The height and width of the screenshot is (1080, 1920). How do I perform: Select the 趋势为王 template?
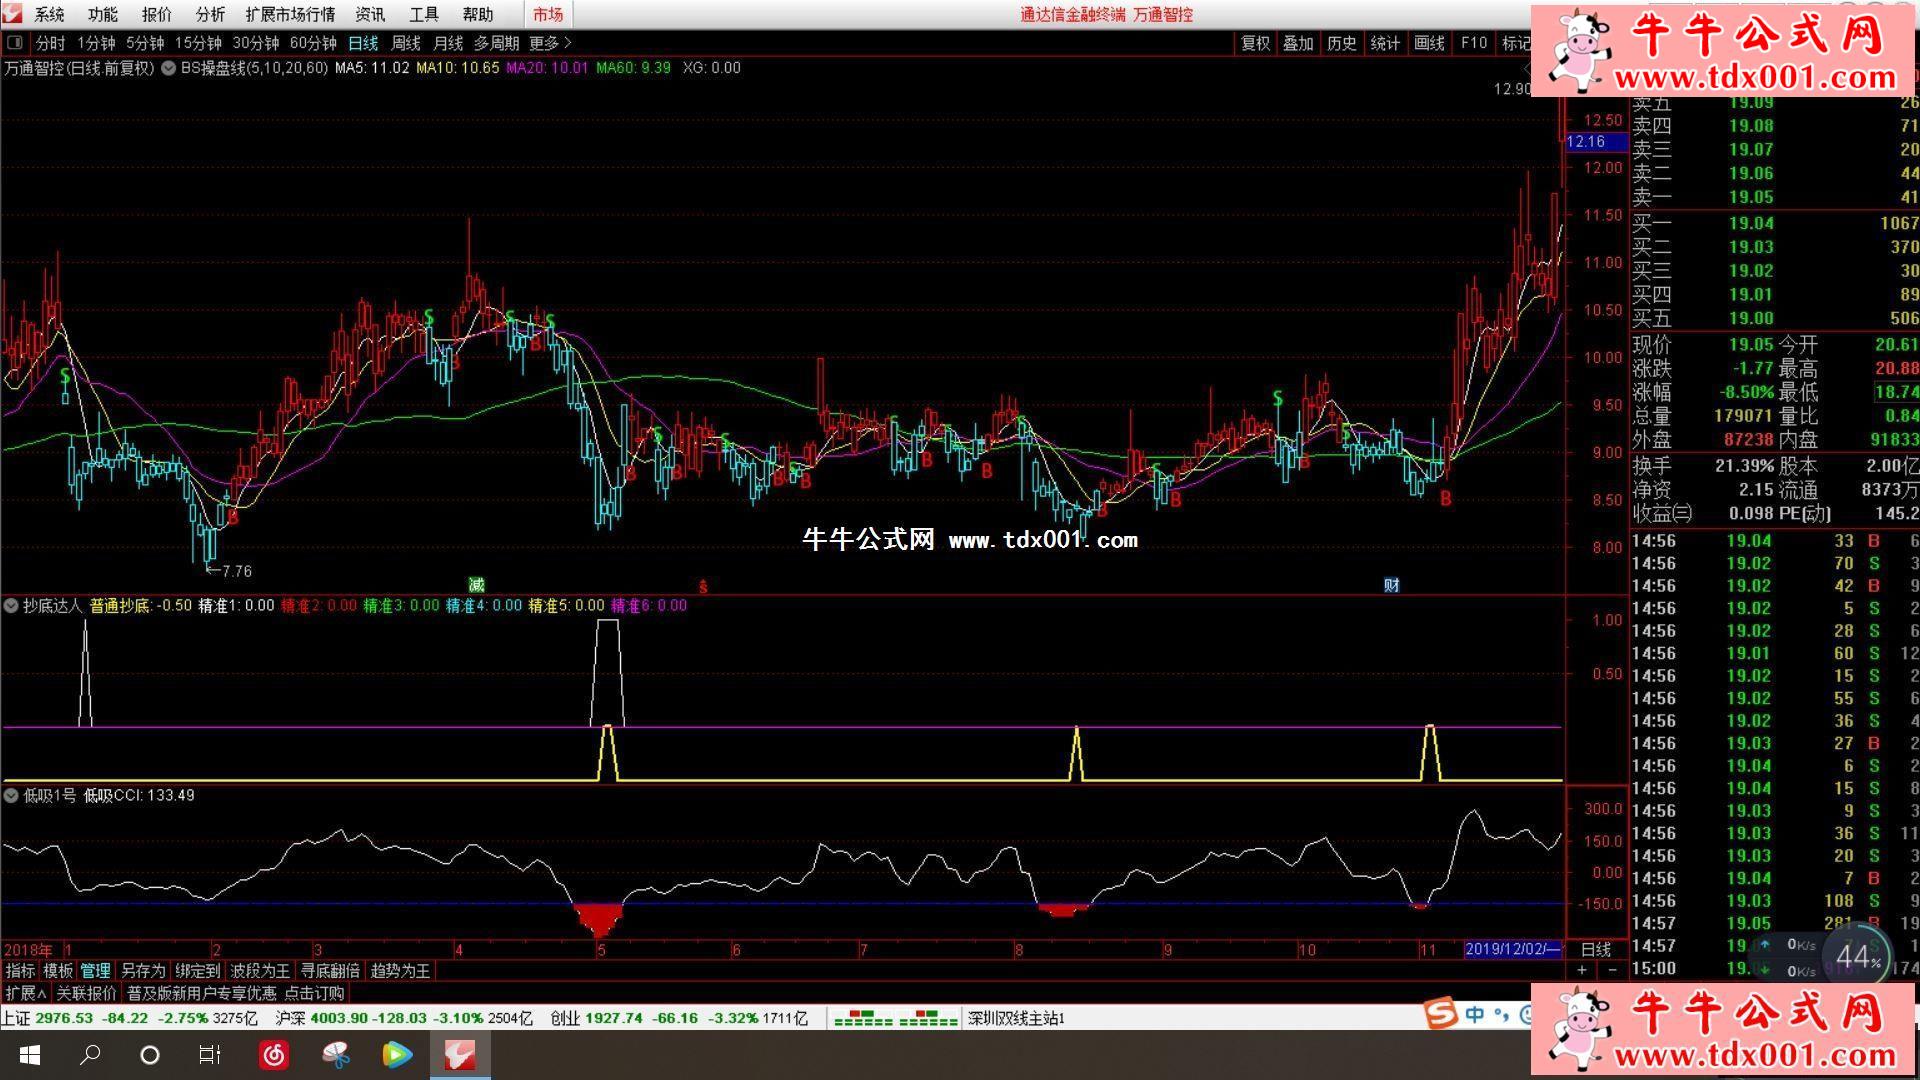click(400, 971)
